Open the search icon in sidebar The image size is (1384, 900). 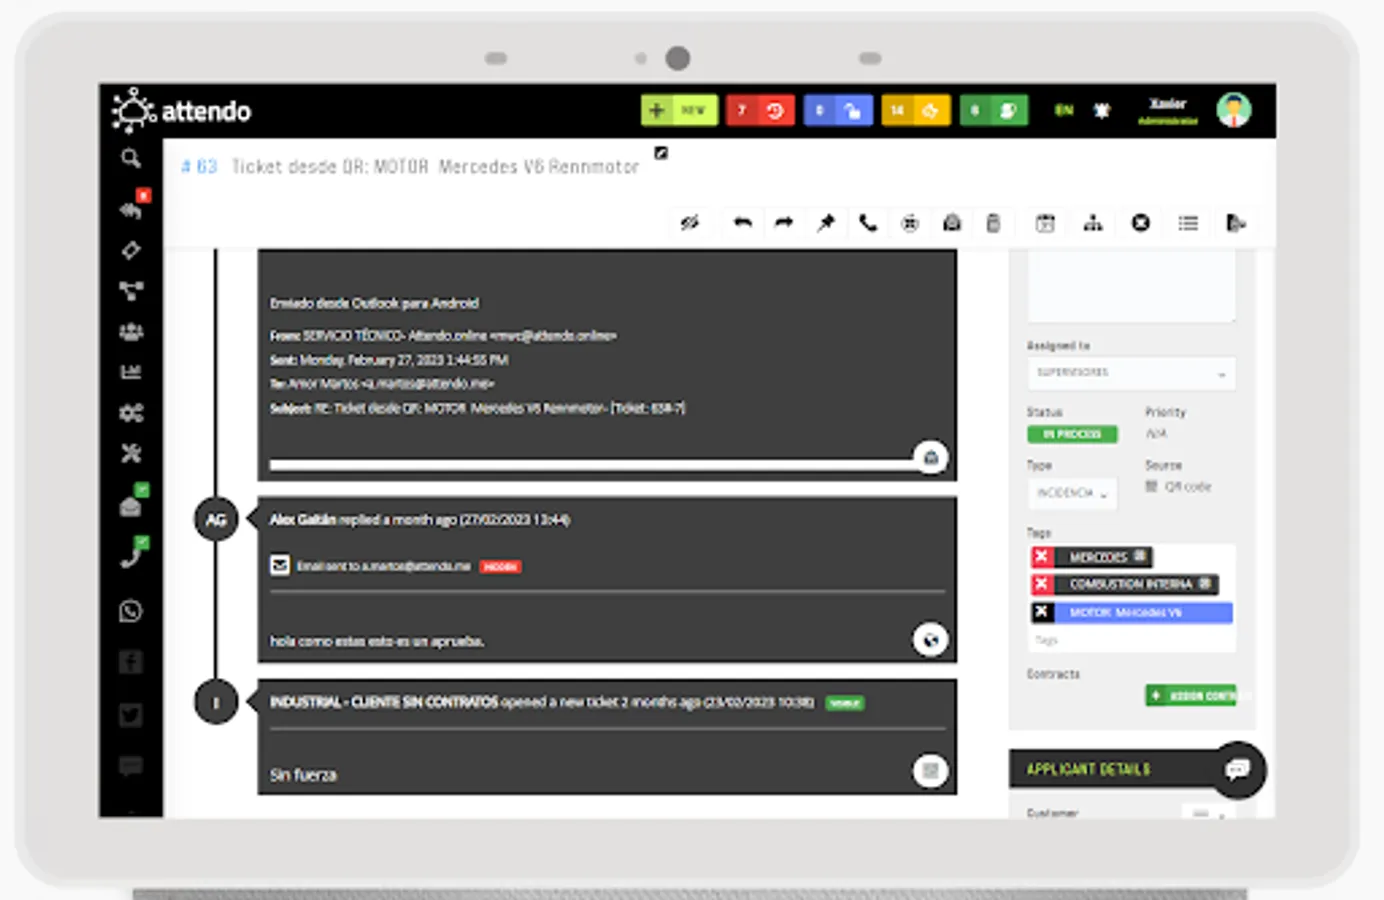point(131,158)
